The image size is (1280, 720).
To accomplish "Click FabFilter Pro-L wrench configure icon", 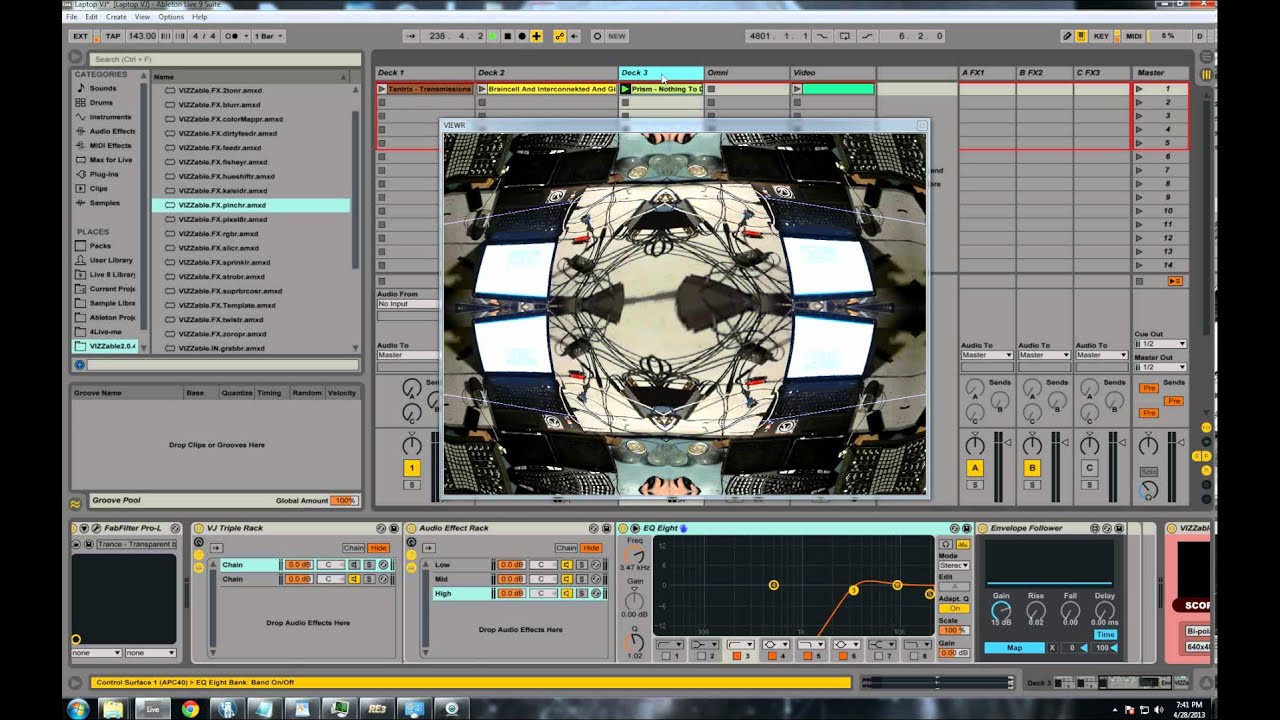I will pyautogui.click(x=97, y=528).
